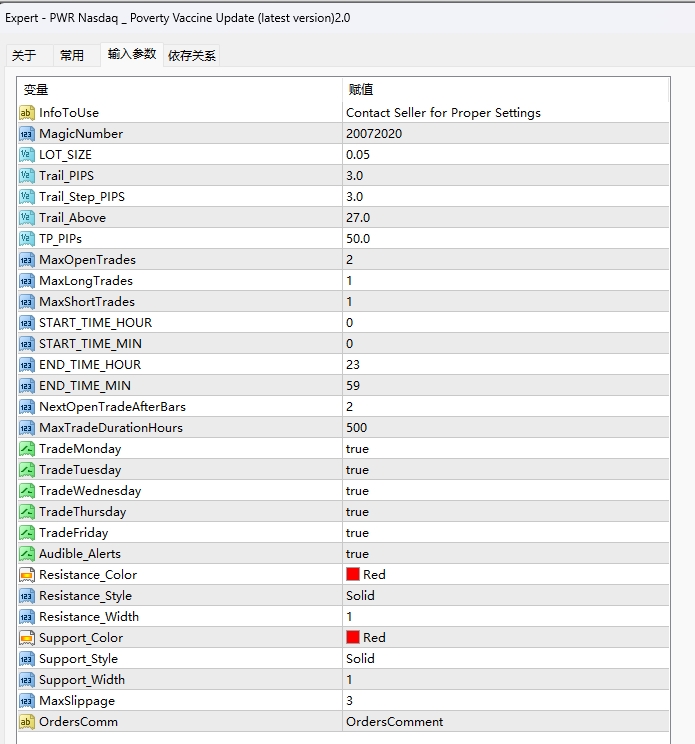Viewport: 695px width, 744px height.
Task: Open the 关于 tab
Action: (x=24, y=56)
